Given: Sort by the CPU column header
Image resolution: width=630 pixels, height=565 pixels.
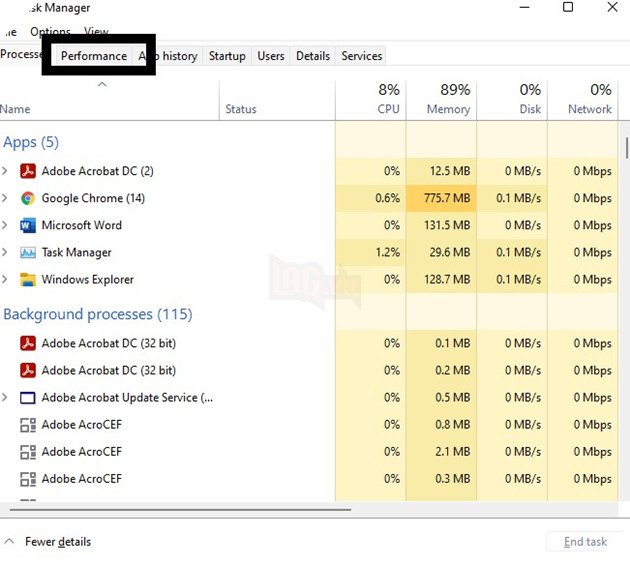Looking at the screenshot, I should click(370, 100).
